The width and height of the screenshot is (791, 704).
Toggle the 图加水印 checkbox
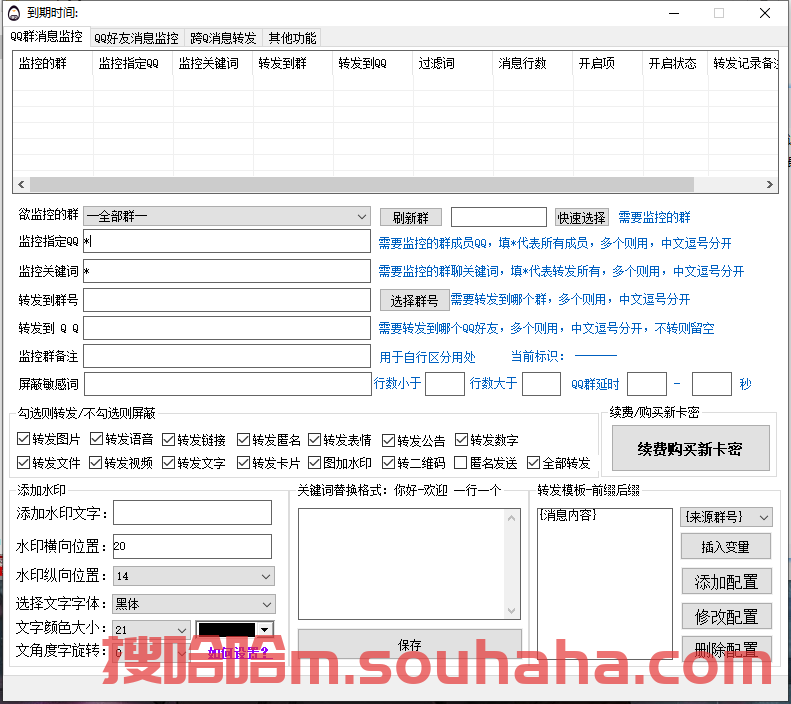pyautogui.click(x=315, y=463)
